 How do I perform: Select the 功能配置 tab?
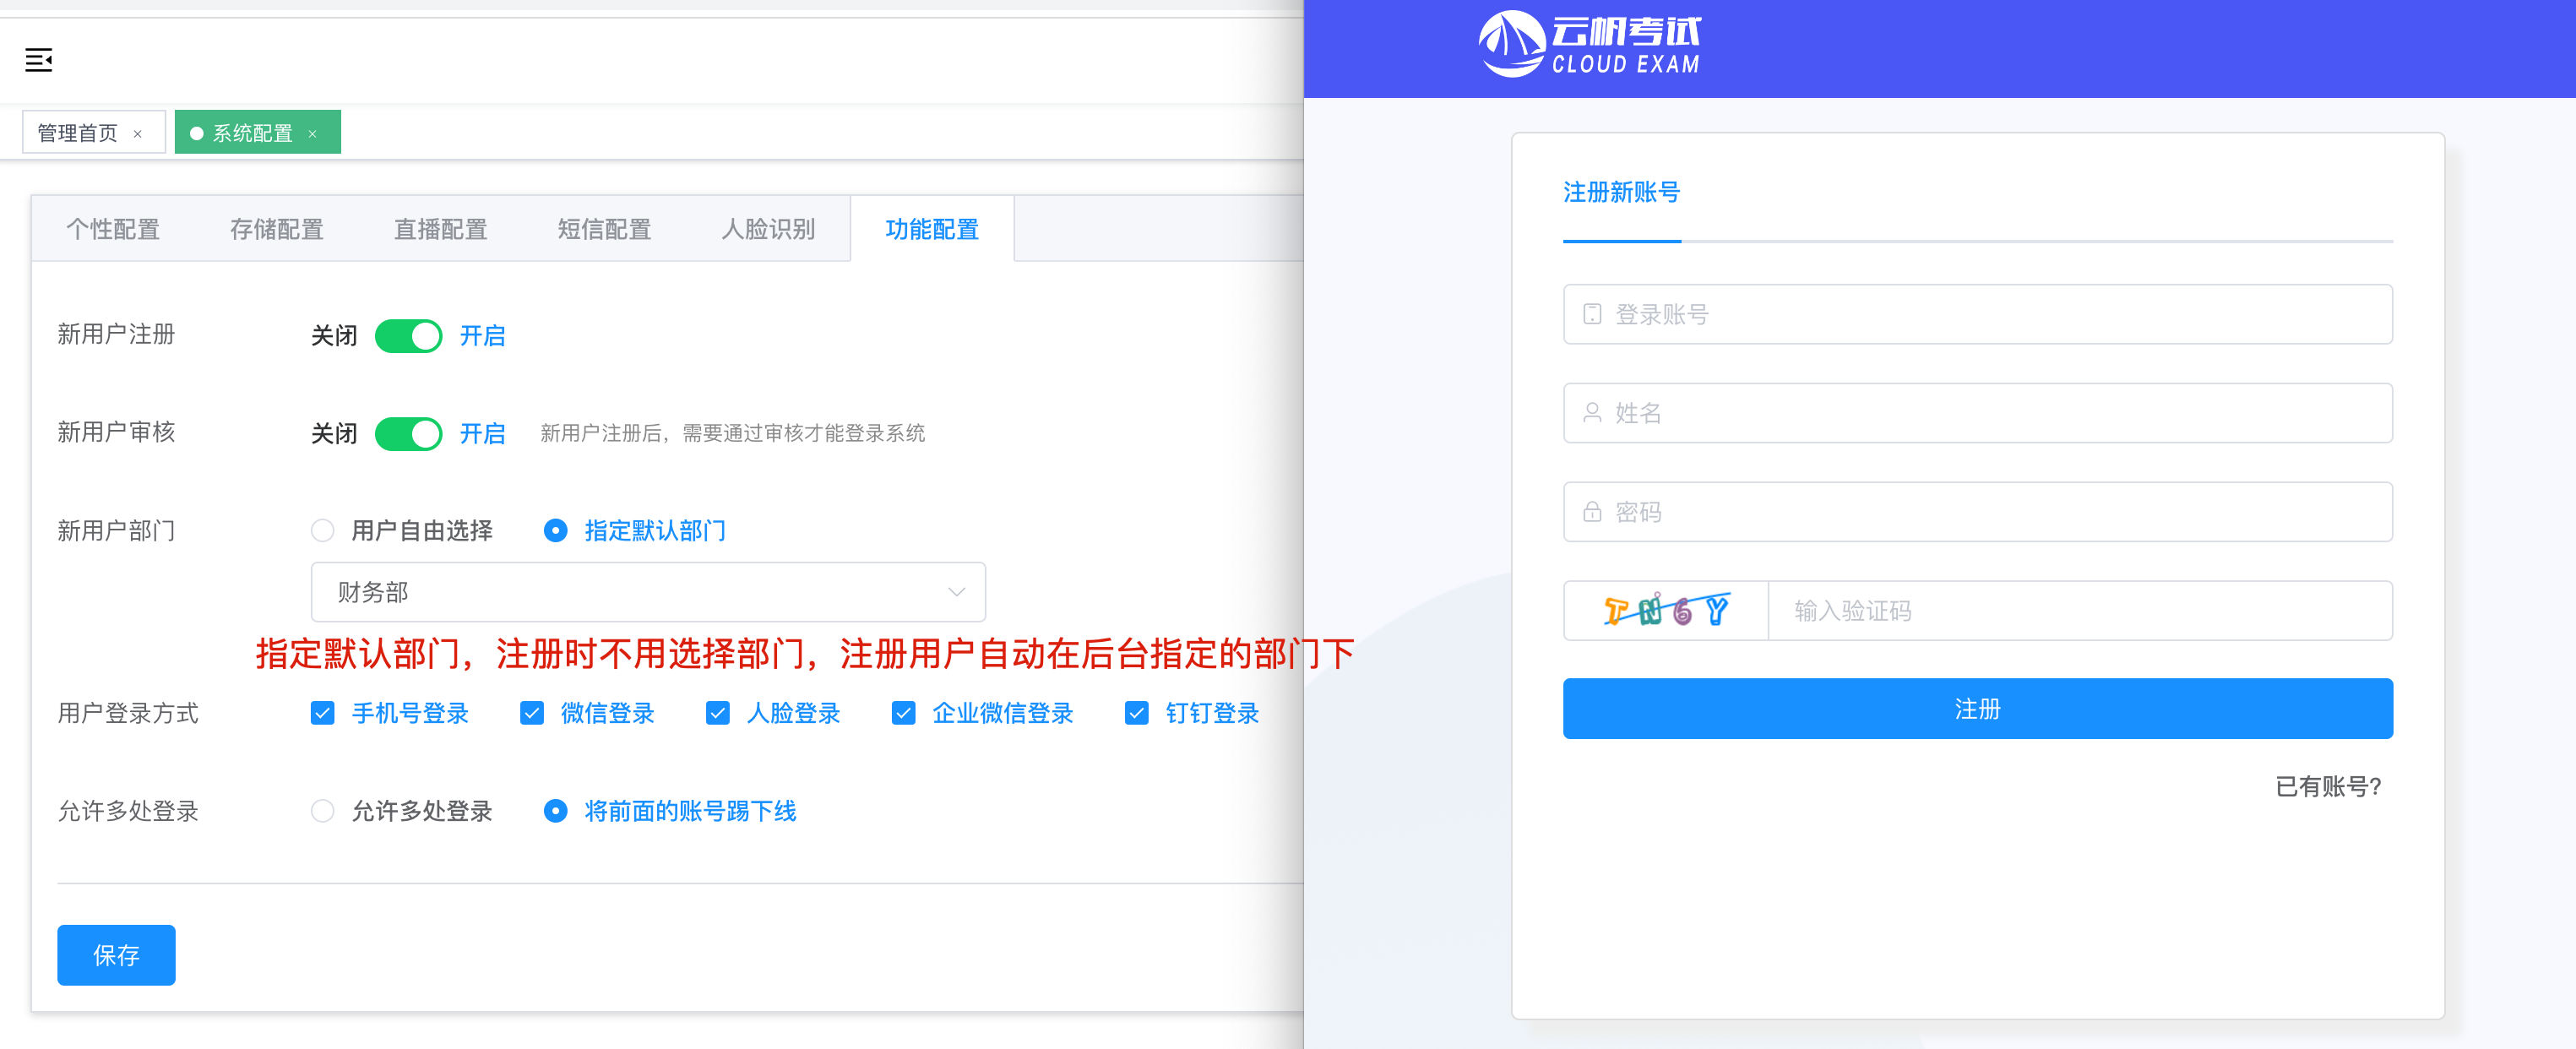[932, 229]
